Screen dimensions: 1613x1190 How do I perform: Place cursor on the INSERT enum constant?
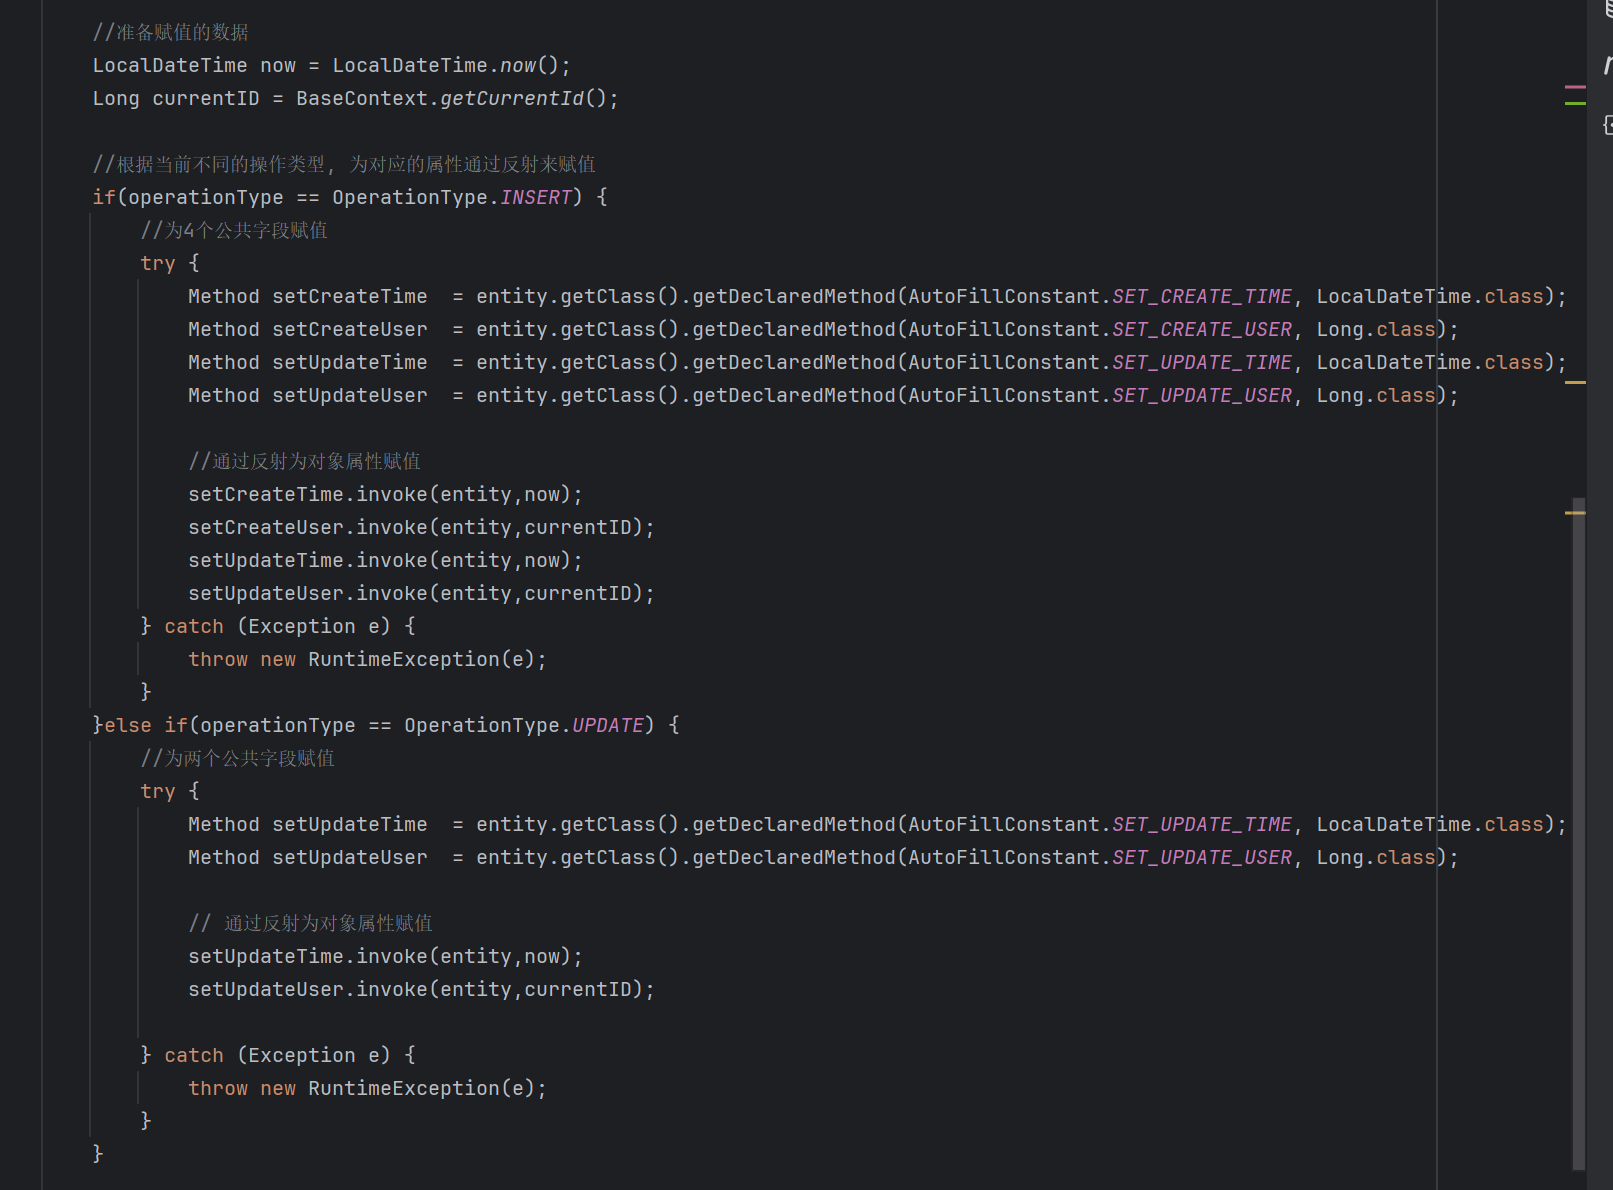(x=536, y=197)
